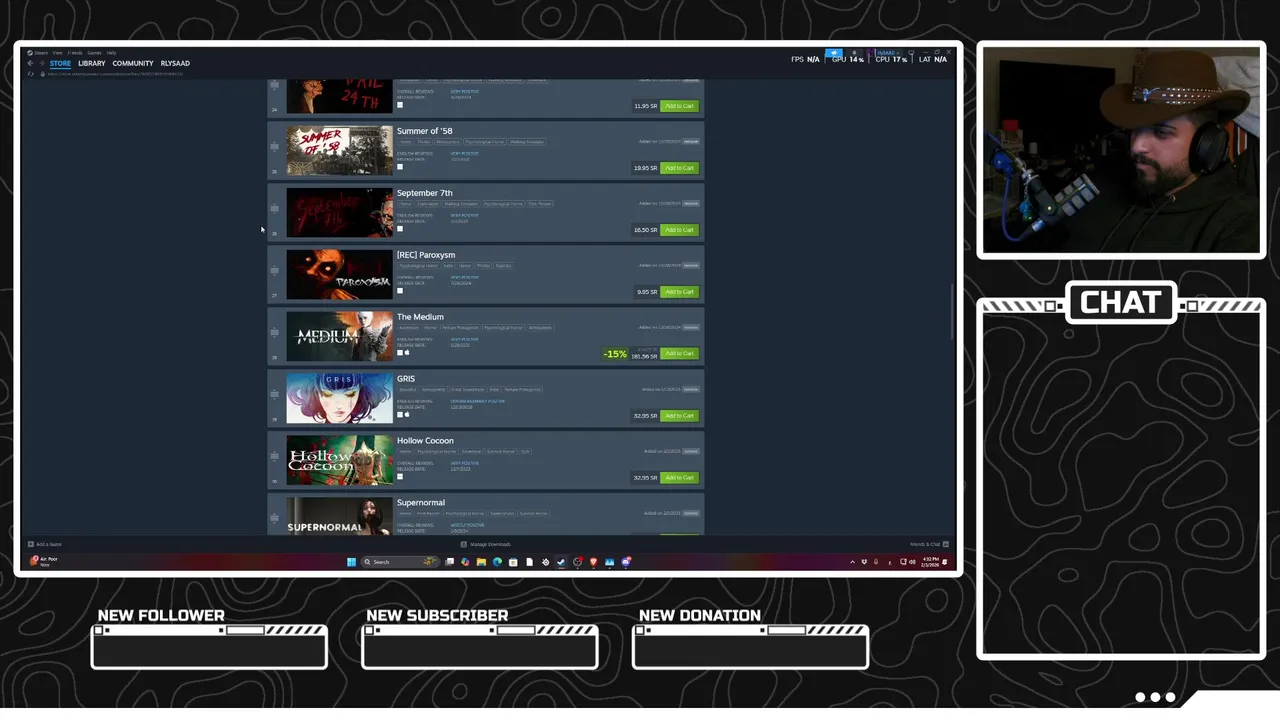1280x720 pixels.
Task: Open the COMMUNITY tab in Steam
Action: (x=133, y=63)
